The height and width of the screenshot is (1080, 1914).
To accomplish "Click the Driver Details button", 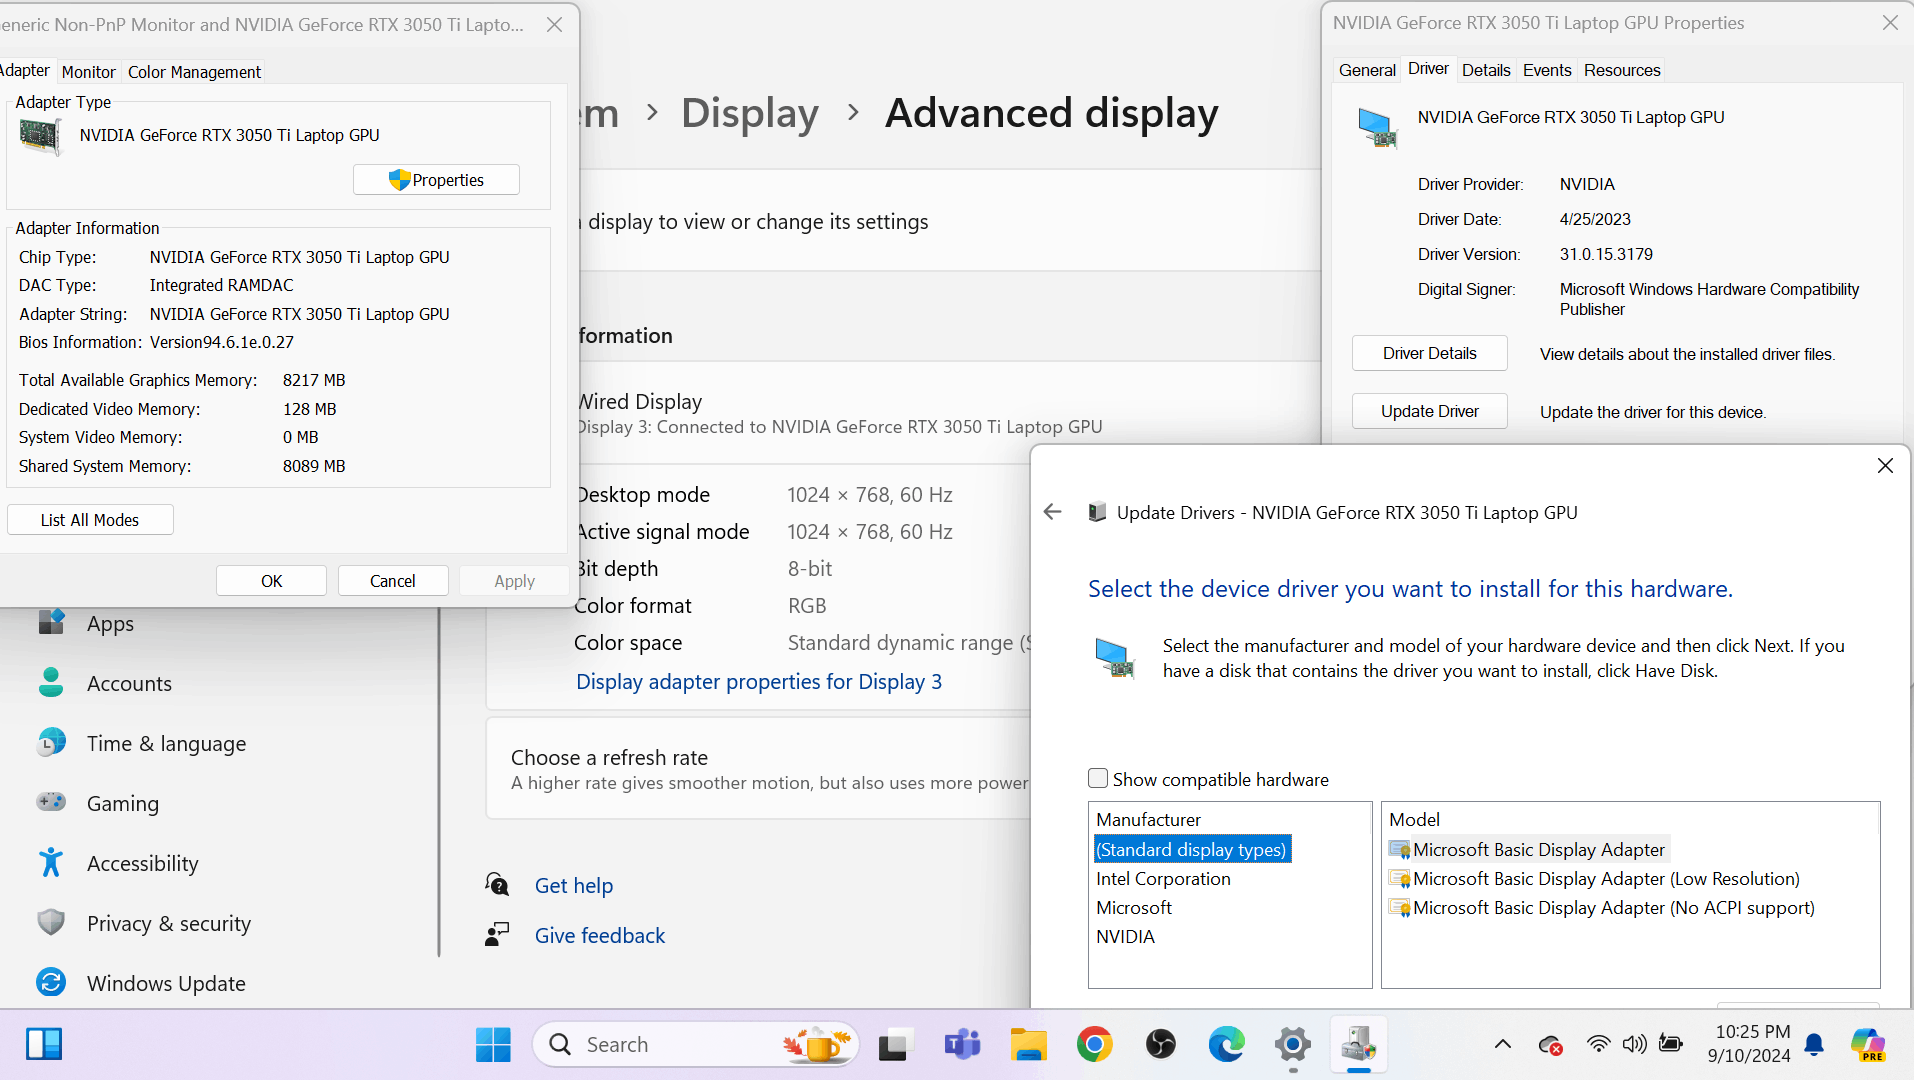I will 1429,353.
